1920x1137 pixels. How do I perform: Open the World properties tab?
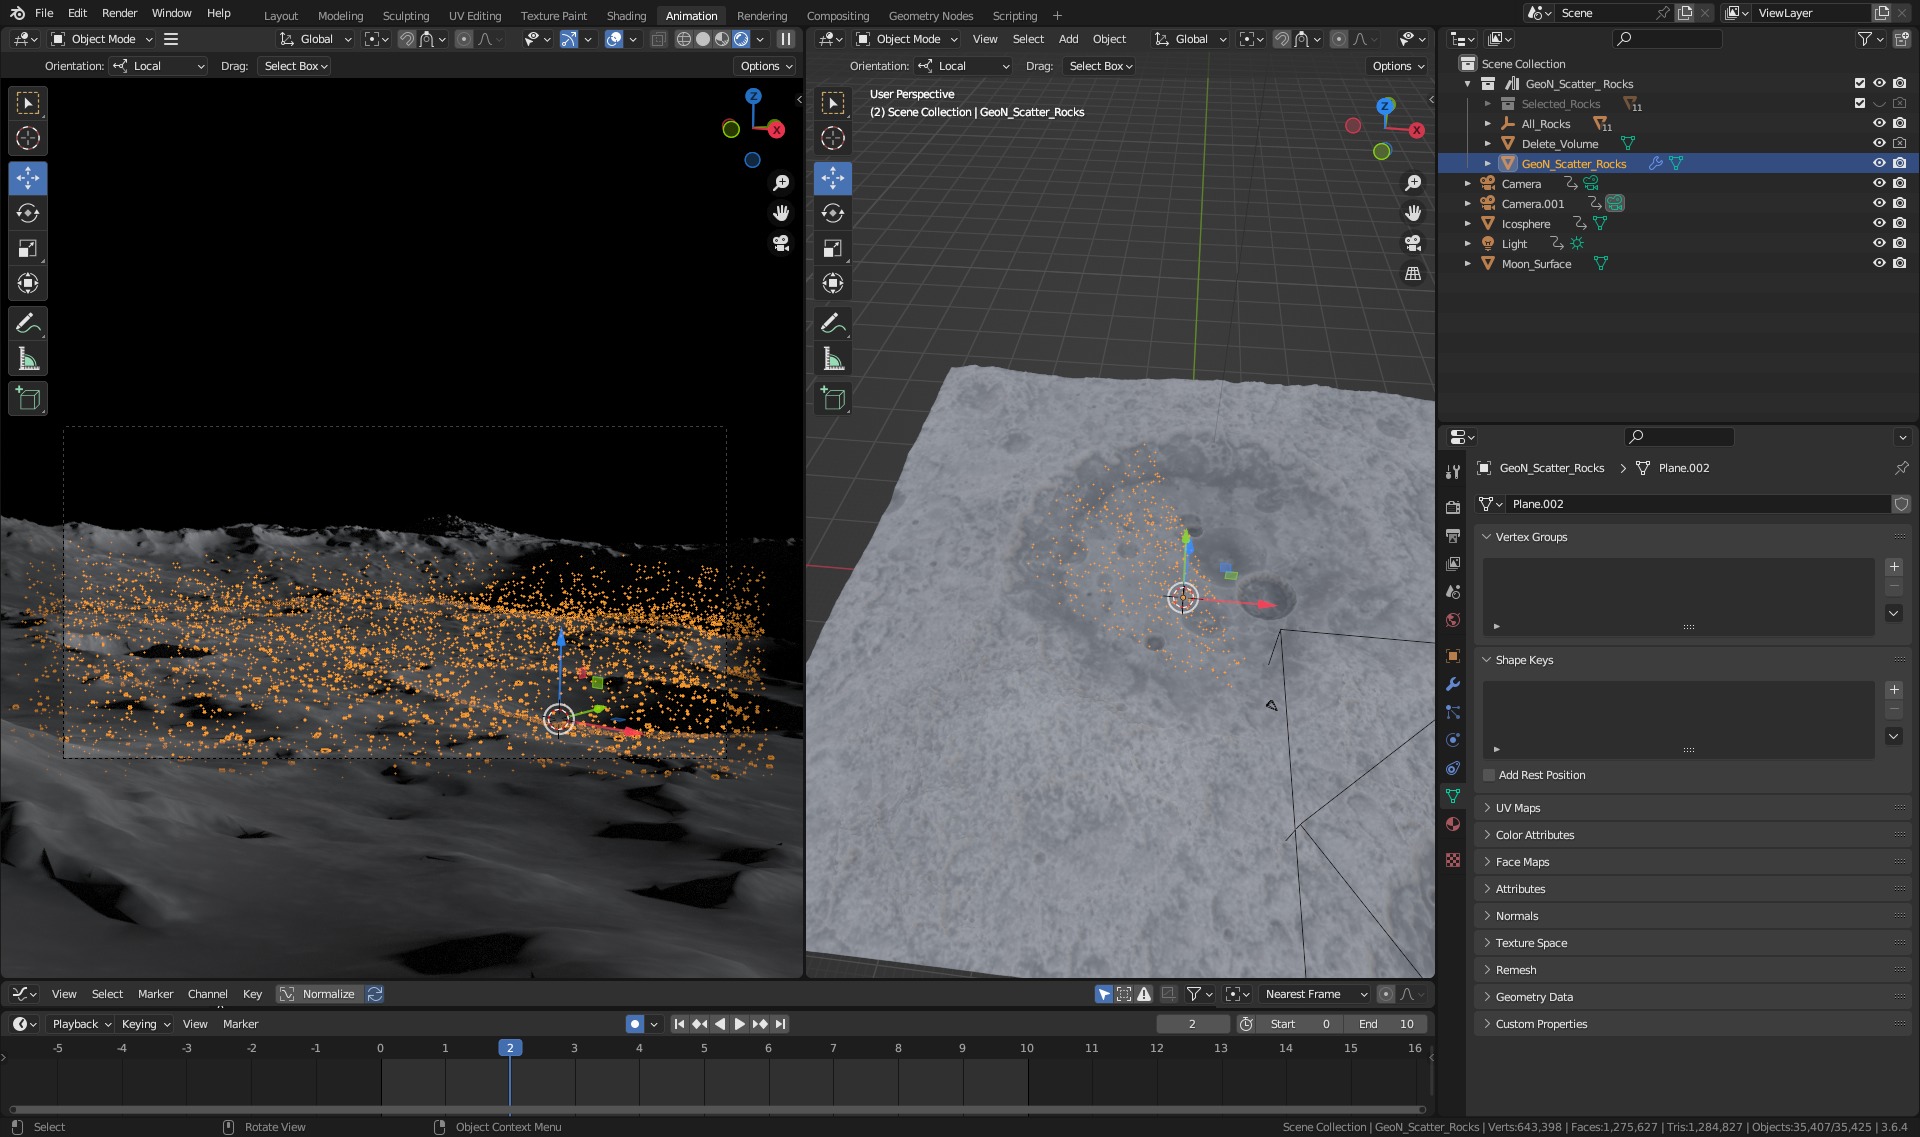click(1453, 620)
